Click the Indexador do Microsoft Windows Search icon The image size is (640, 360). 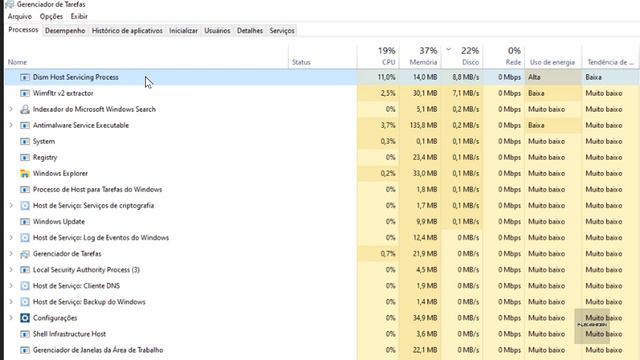[25, 109]
